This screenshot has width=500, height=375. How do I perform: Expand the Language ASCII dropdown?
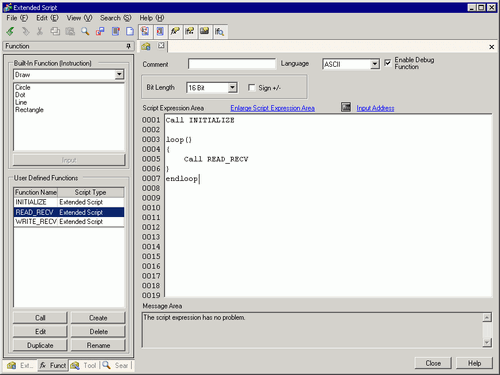[375, 64]
